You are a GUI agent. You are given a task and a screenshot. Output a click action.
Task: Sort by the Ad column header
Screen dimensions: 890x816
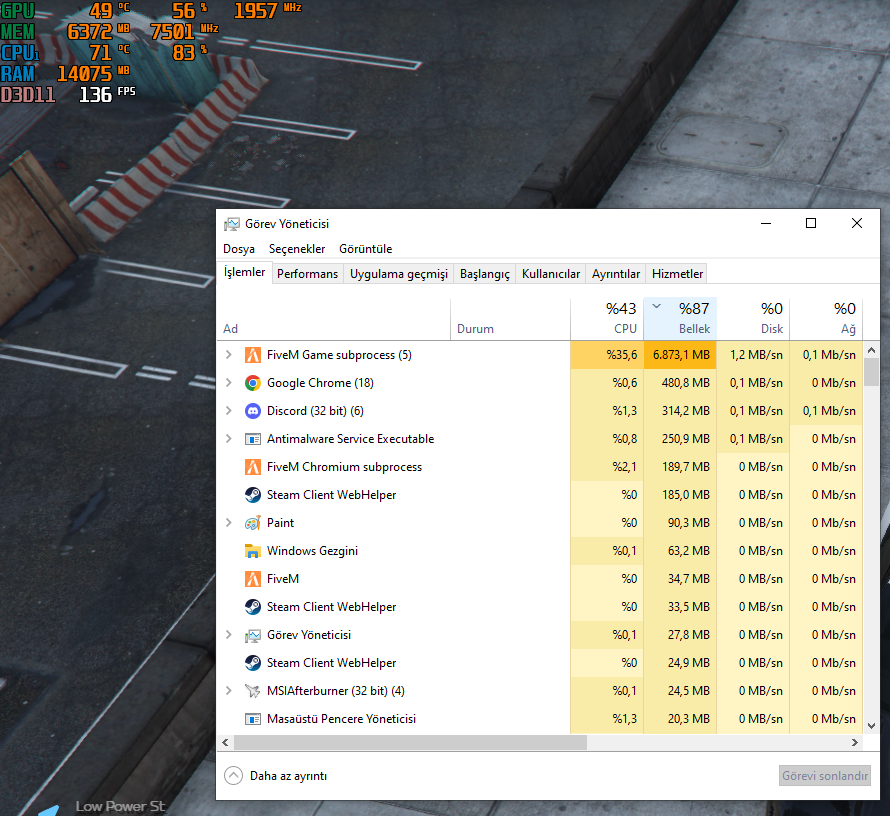point(334,319)
